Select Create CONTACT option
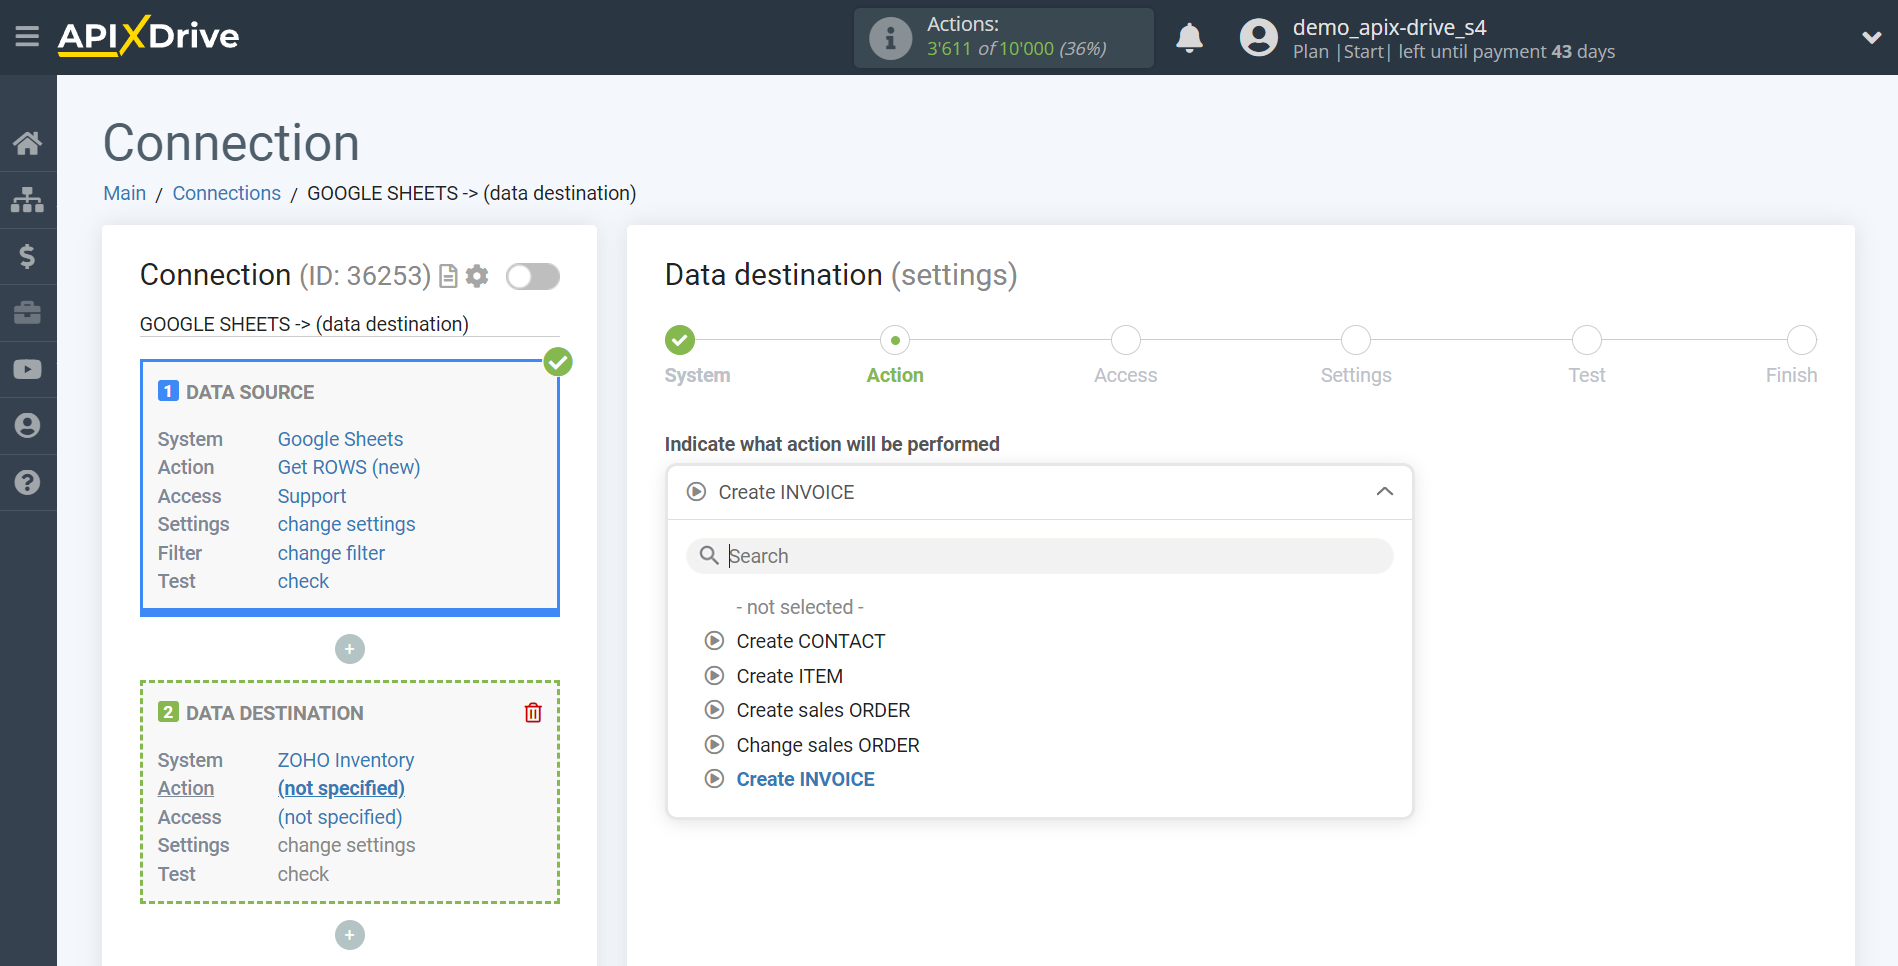The width and height of the screenshot is (1898, 966). tap(811, 641)
